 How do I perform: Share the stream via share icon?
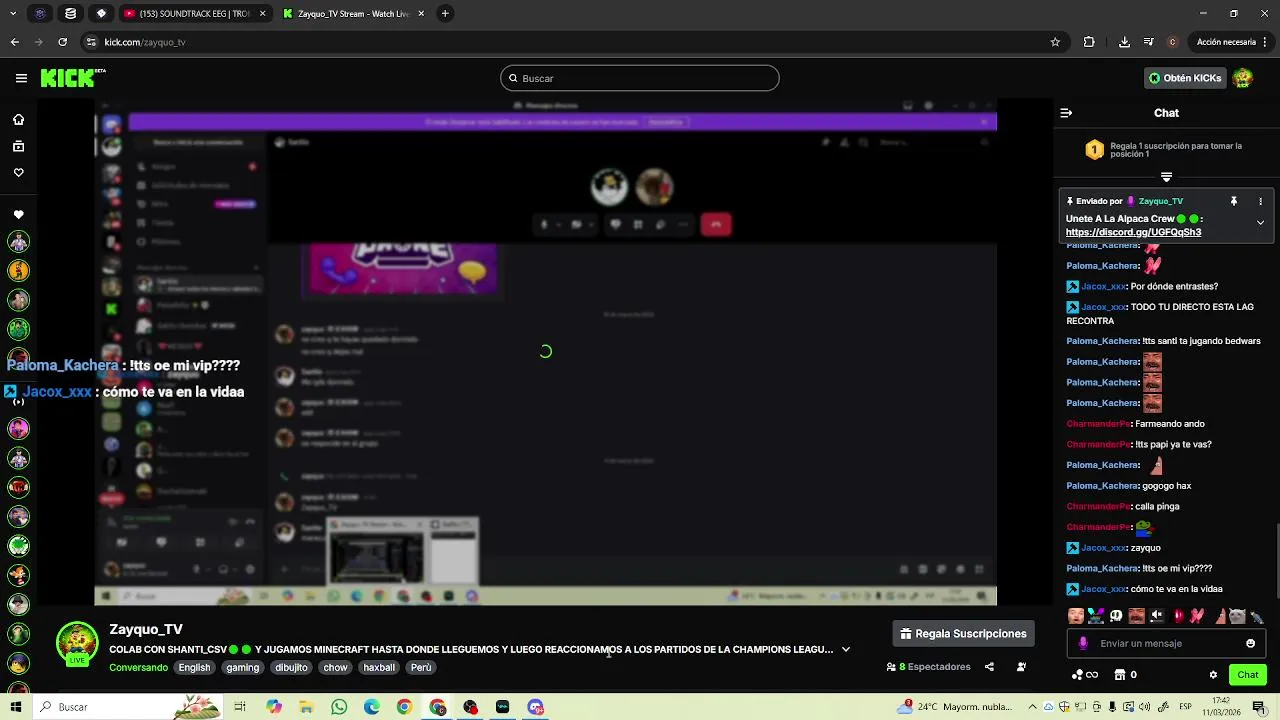989,667
